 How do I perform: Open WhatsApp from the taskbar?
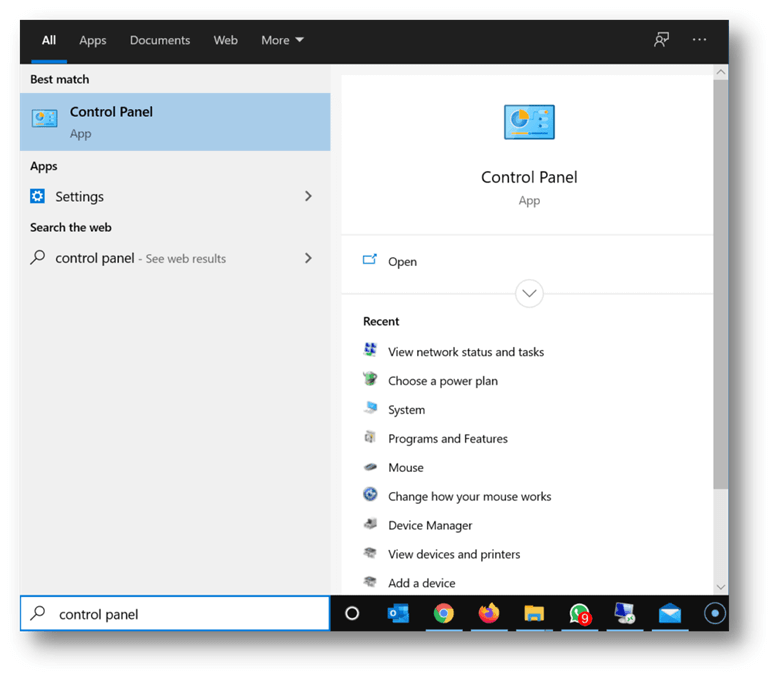[579, 614]
